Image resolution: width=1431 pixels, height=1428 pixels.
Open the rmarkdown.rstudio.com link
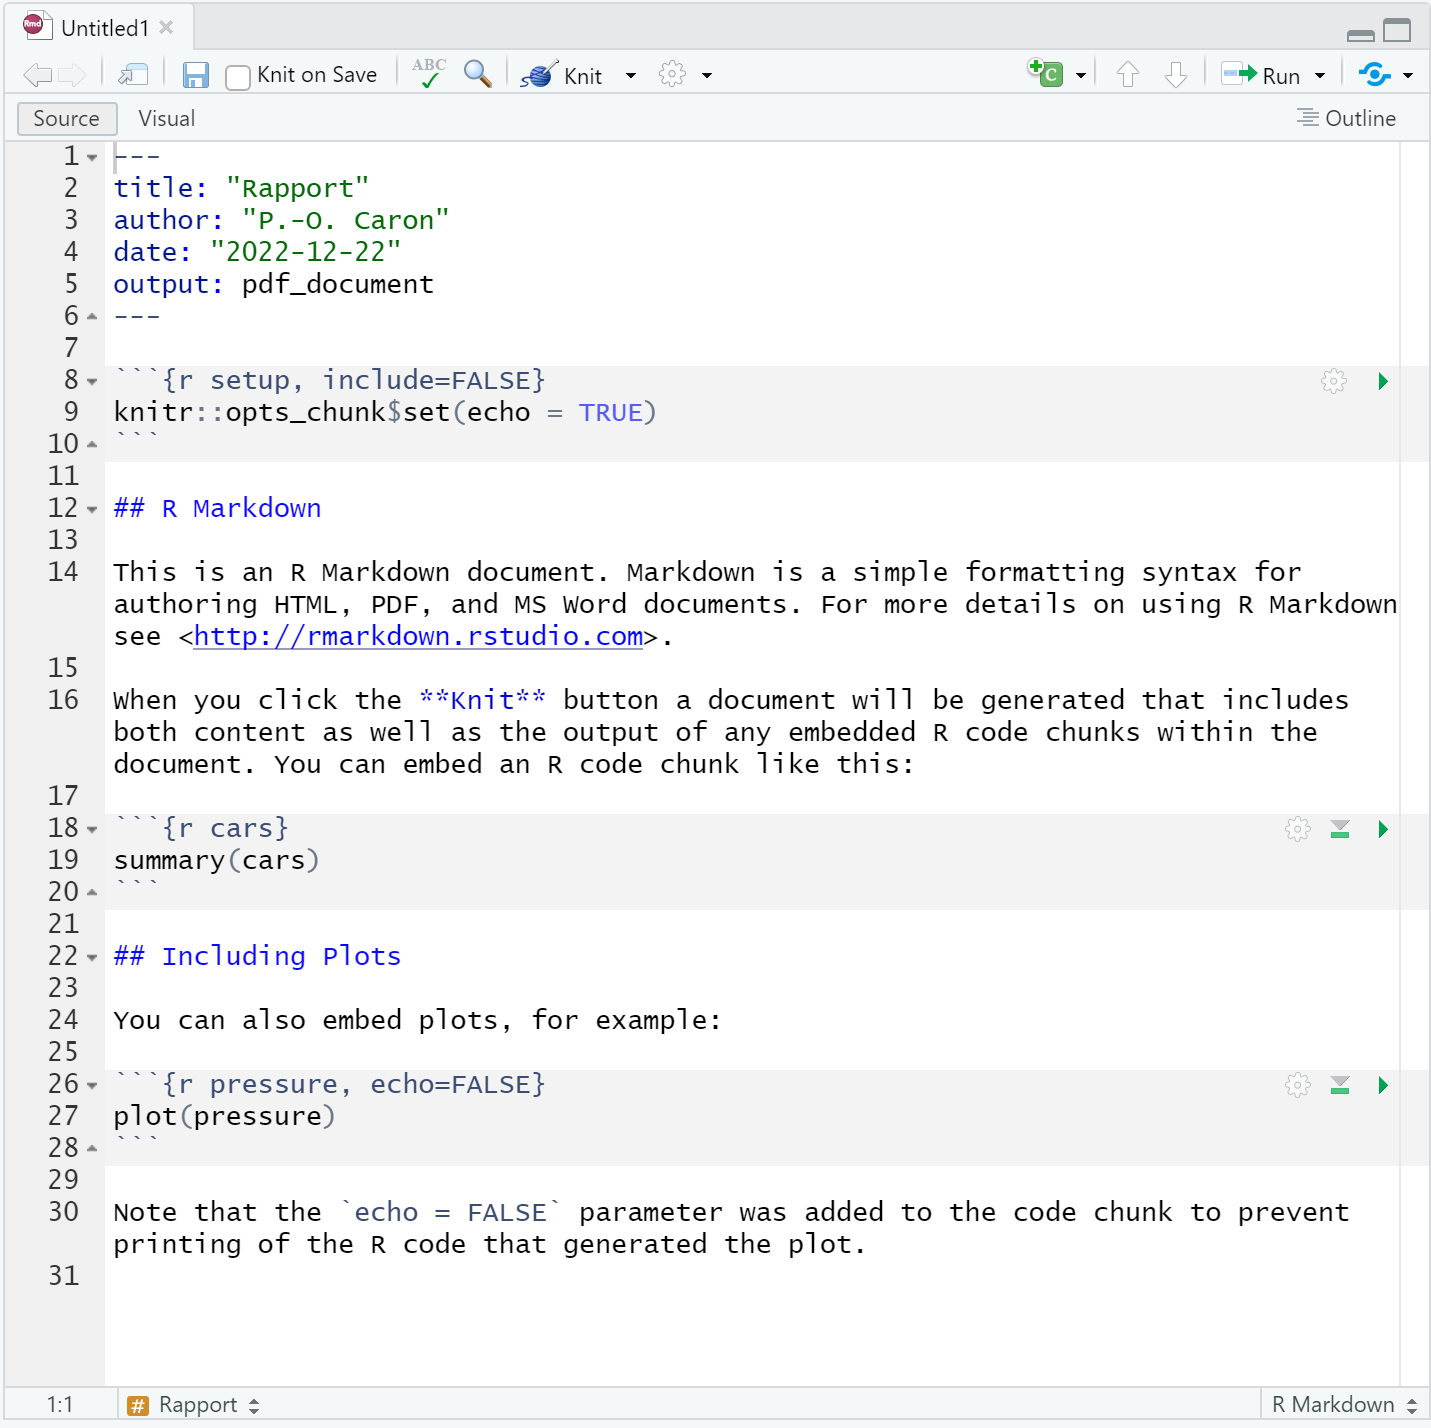(x=418, y=636)
